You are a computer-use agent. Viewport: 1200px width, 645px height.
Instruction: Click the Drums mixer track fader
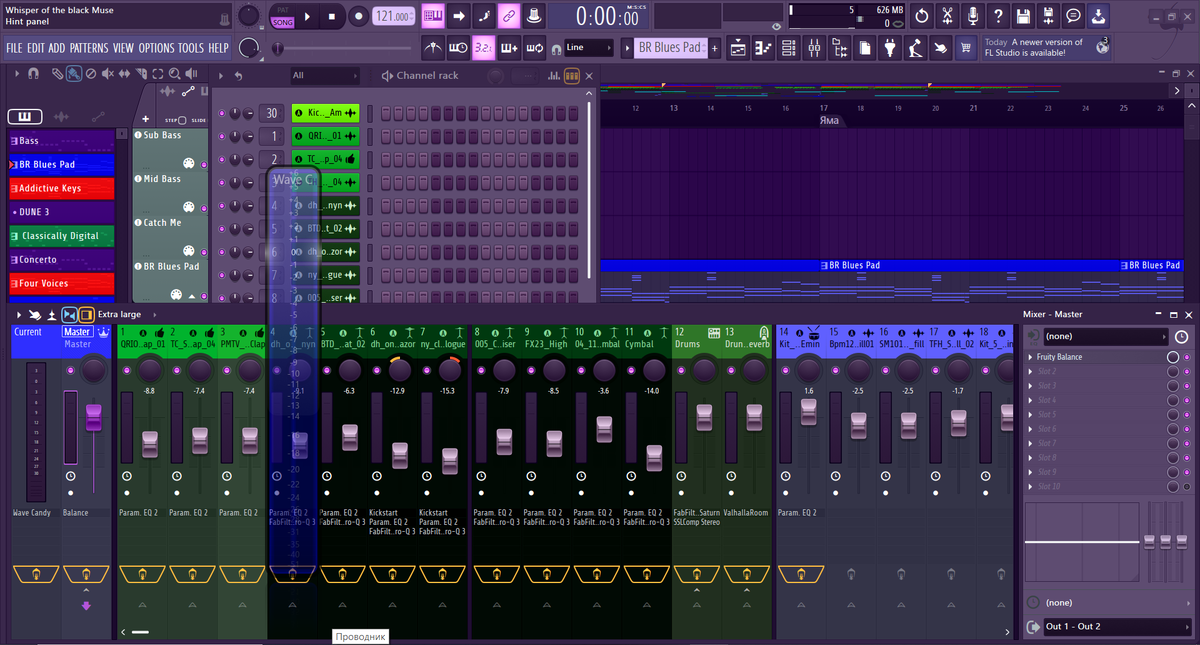tap(705, 418)
